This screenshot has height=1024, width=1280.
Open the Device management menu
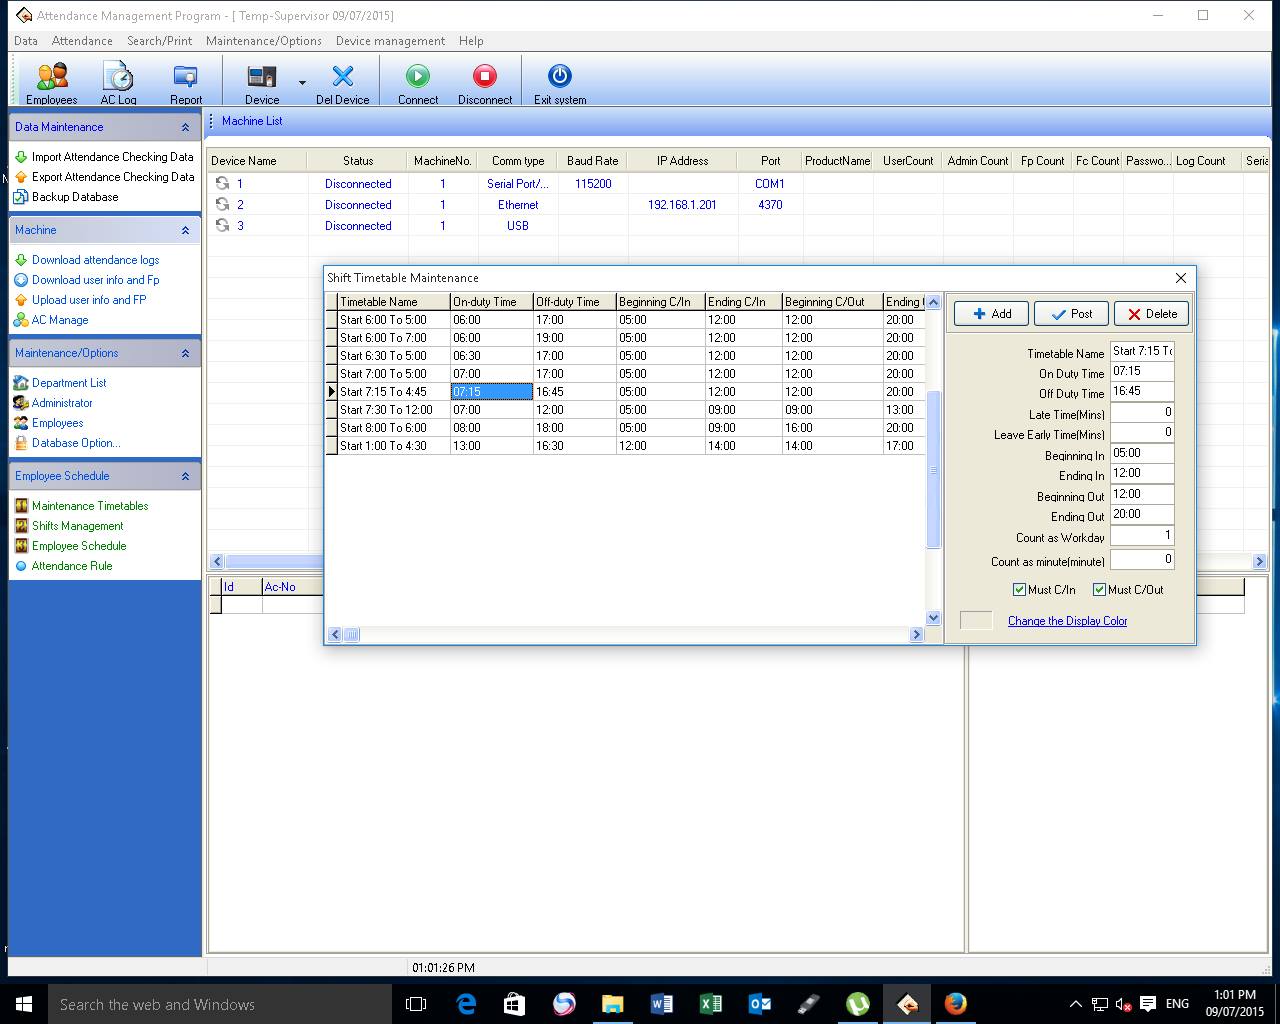[390, 41]
